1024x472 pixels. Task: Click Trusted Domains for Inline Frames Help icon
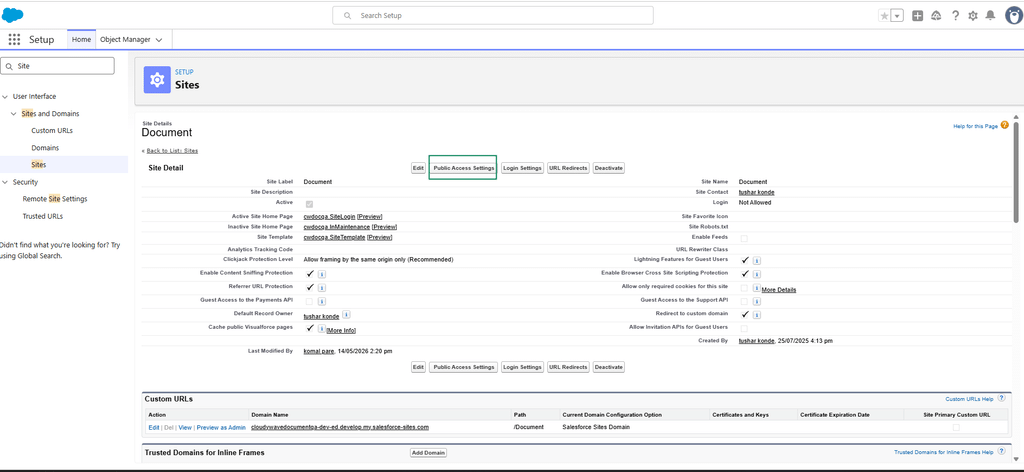click(x=1001, y=451)
